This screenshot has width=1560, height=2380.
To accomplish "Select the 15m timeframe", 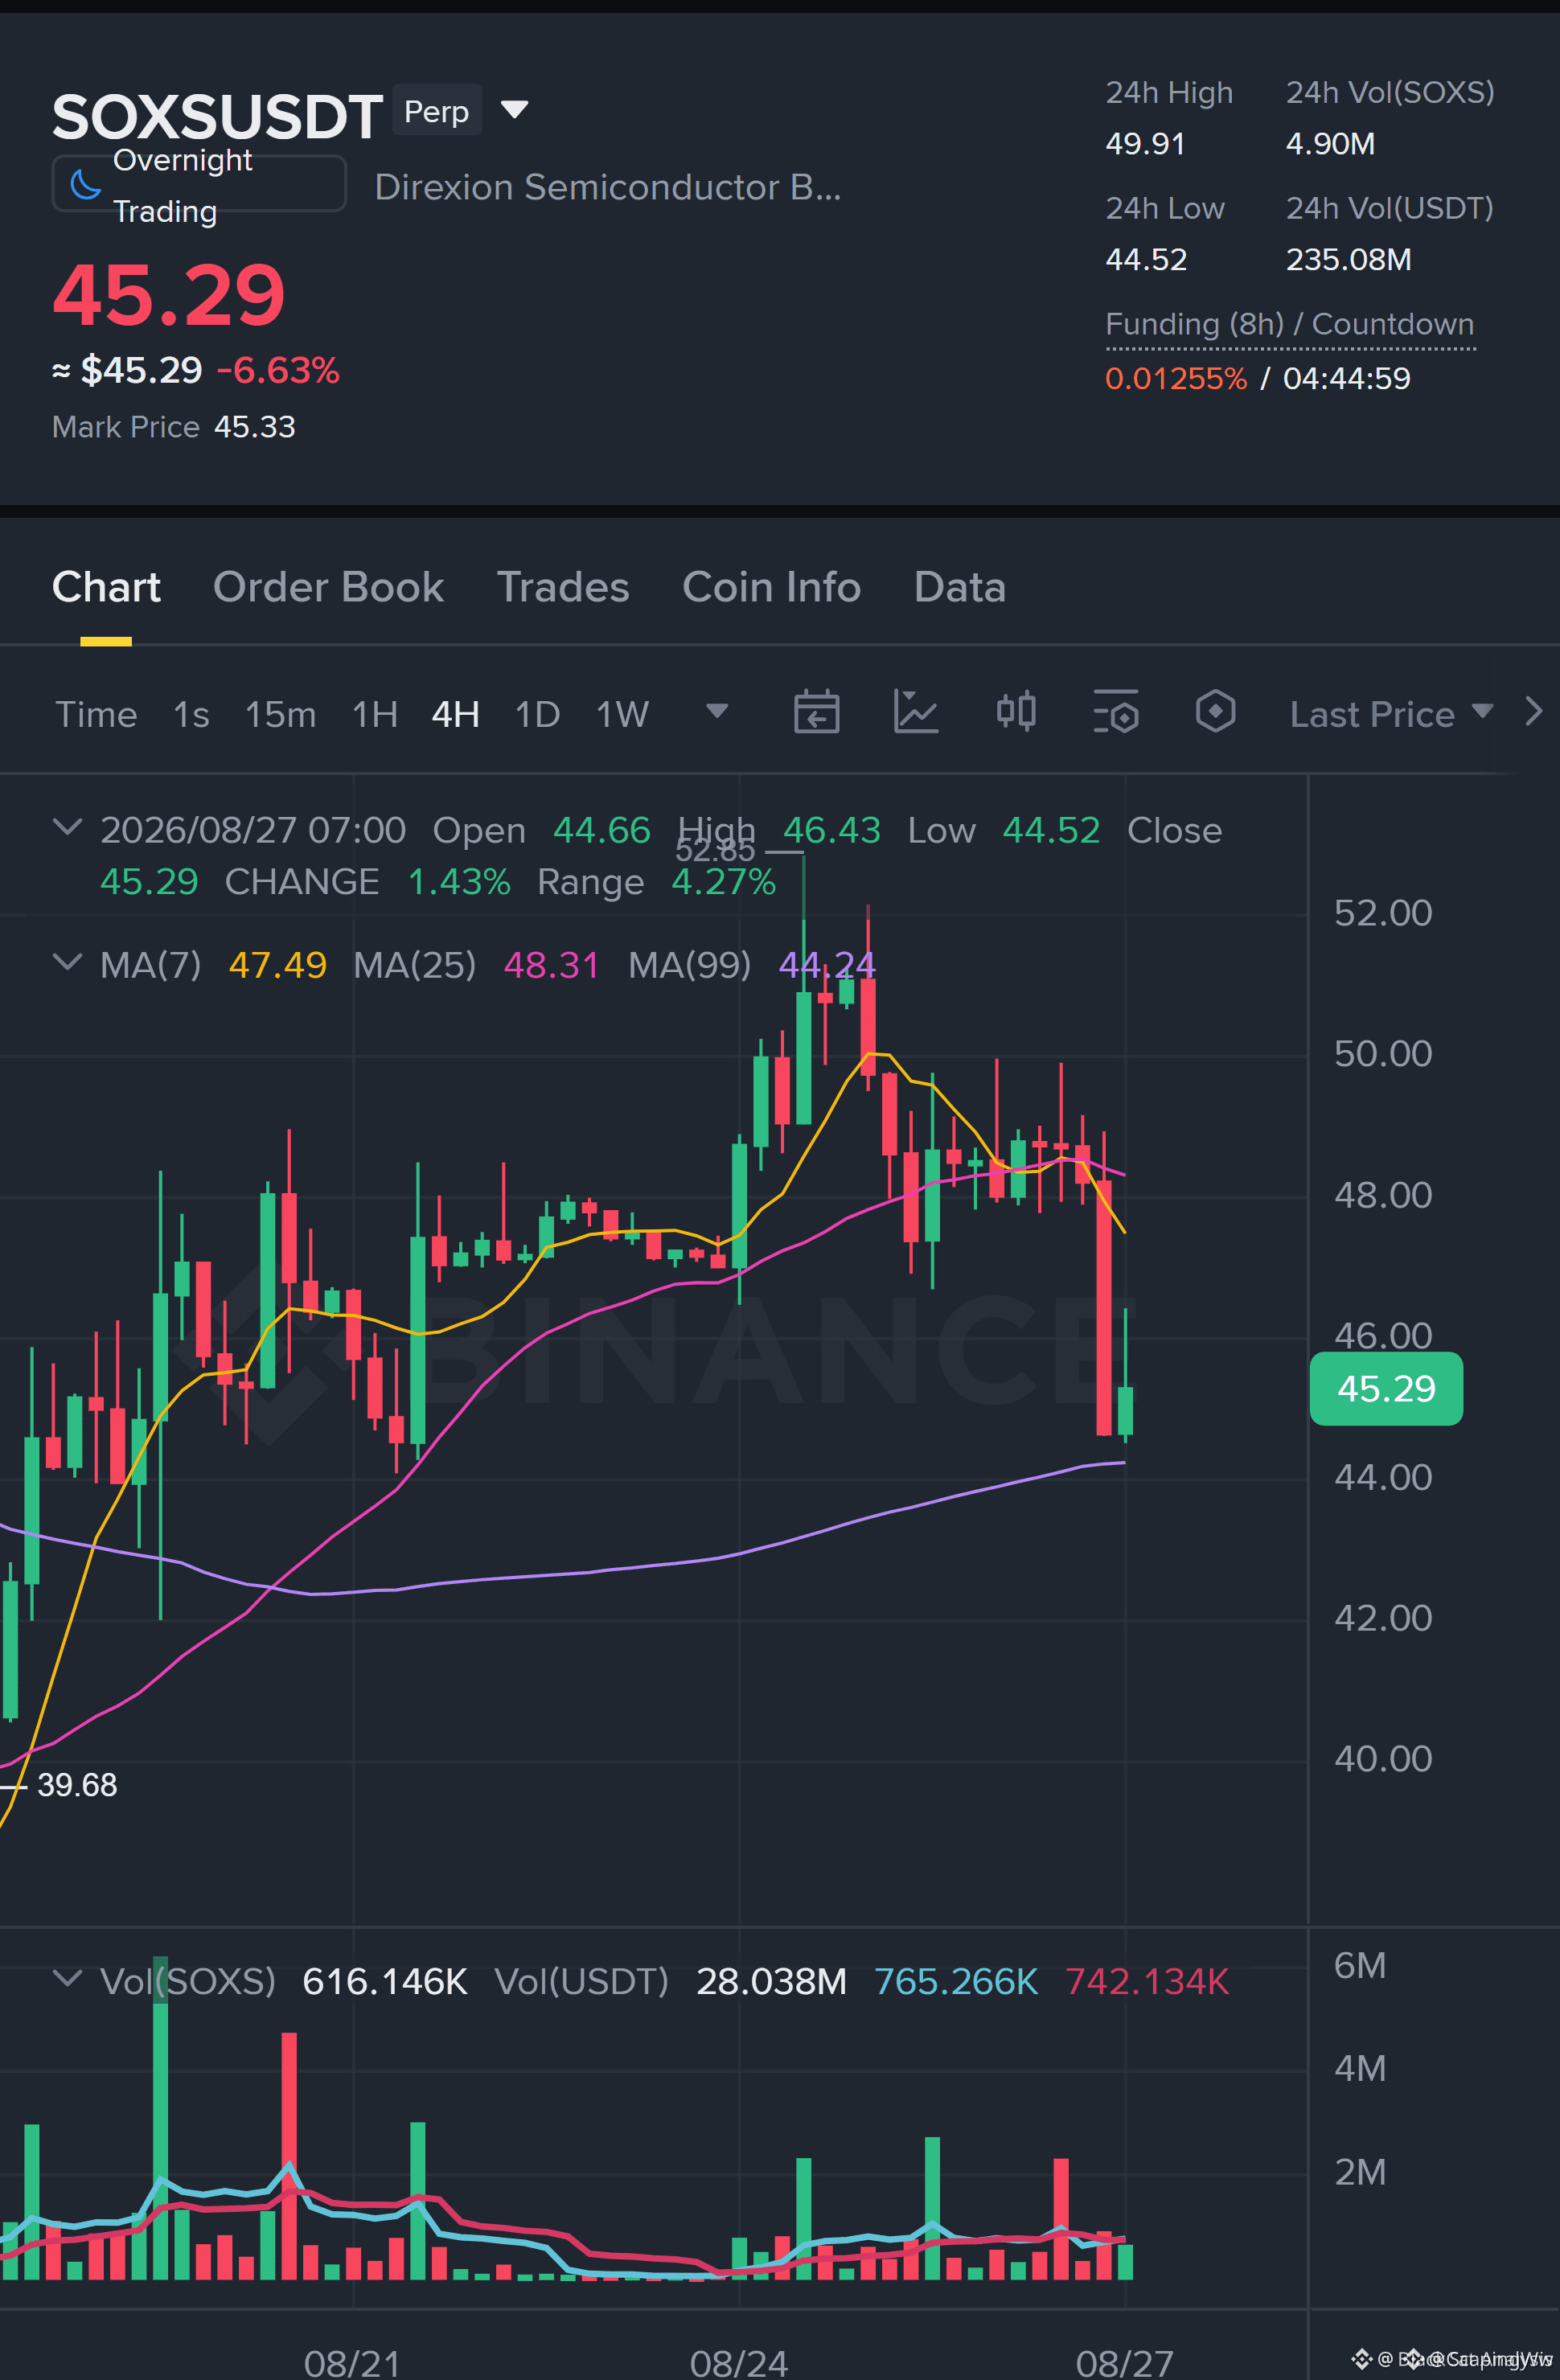I will [280, 715].
